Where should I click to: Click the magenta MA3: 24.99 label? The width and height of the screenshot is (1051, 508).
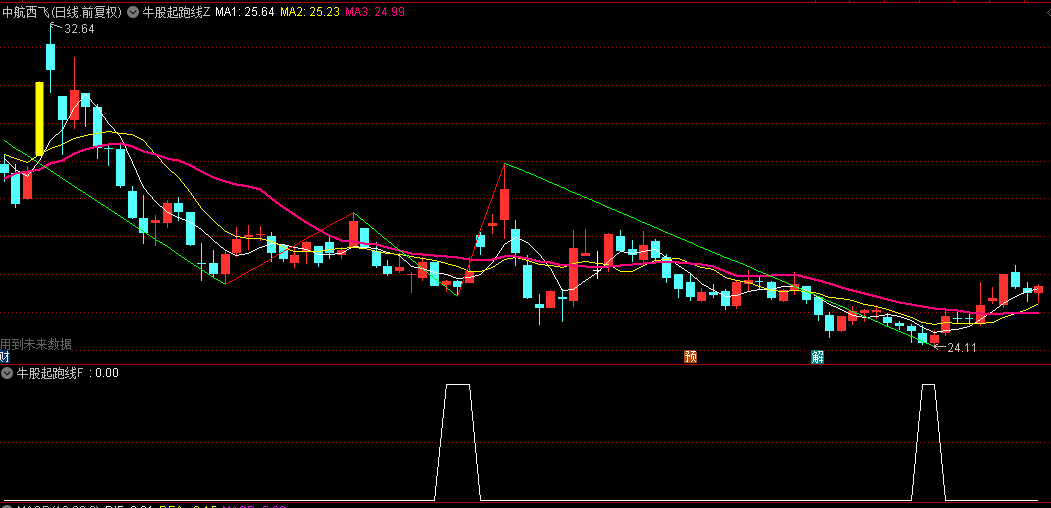pyautogui.click(x=375, y=11)
